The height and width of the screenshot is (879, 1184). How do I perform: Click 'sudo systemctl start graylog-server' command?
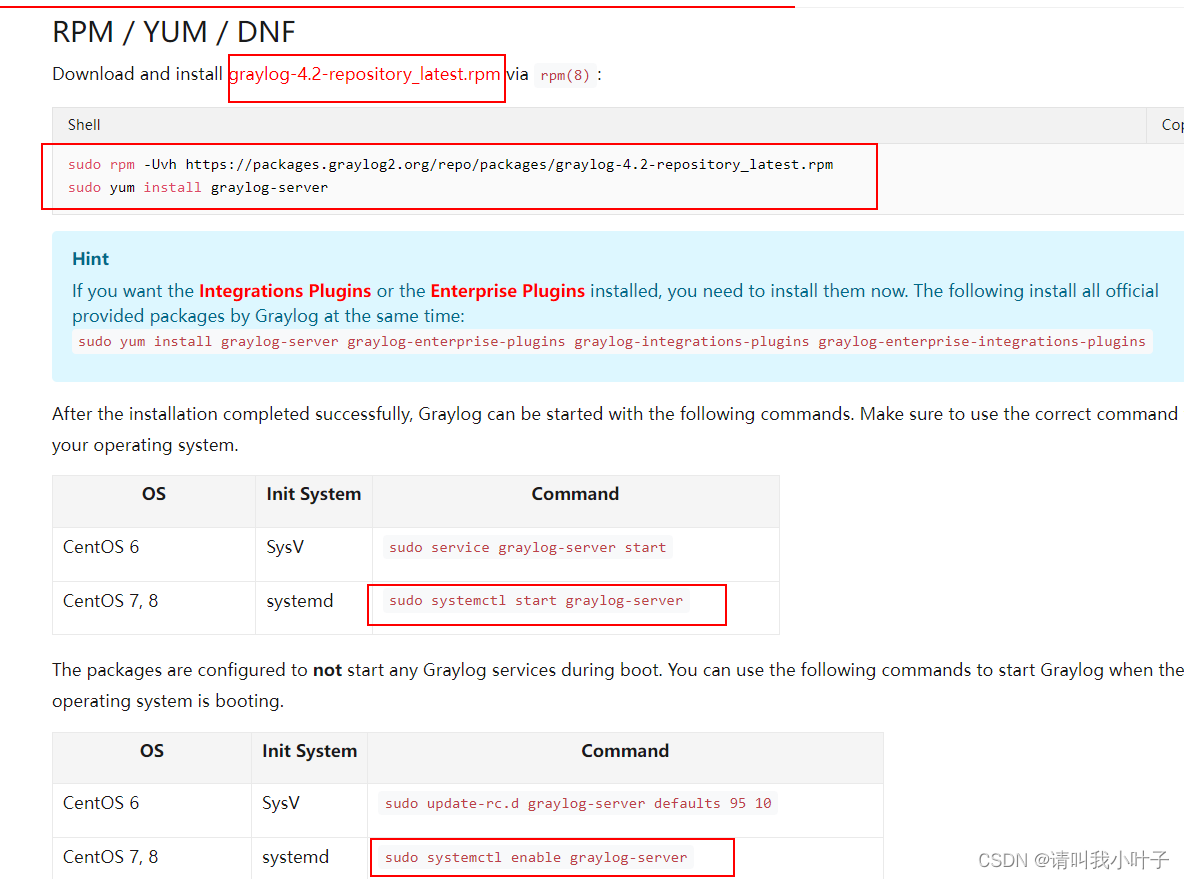click(536, 601)
